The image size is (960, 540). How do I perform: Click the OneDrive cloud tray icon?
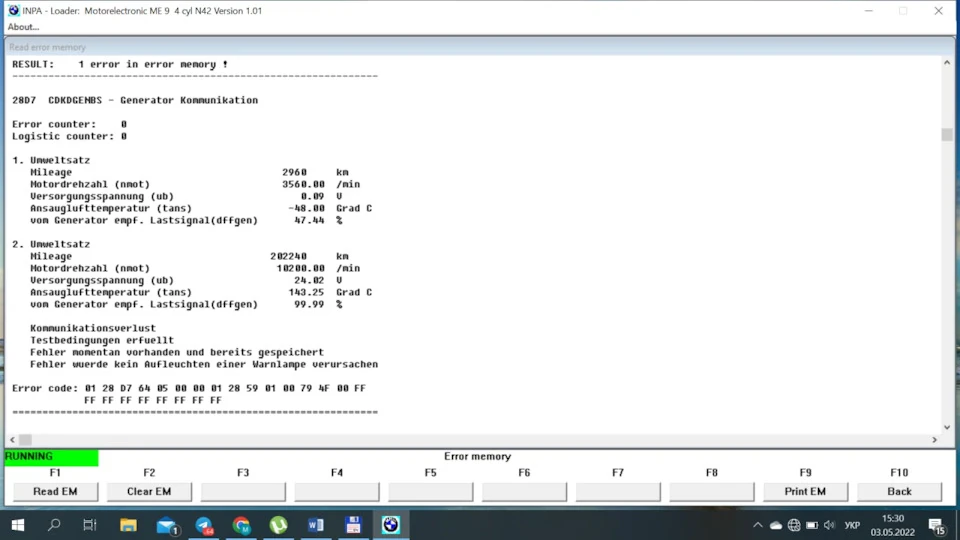tap(776, 525)
